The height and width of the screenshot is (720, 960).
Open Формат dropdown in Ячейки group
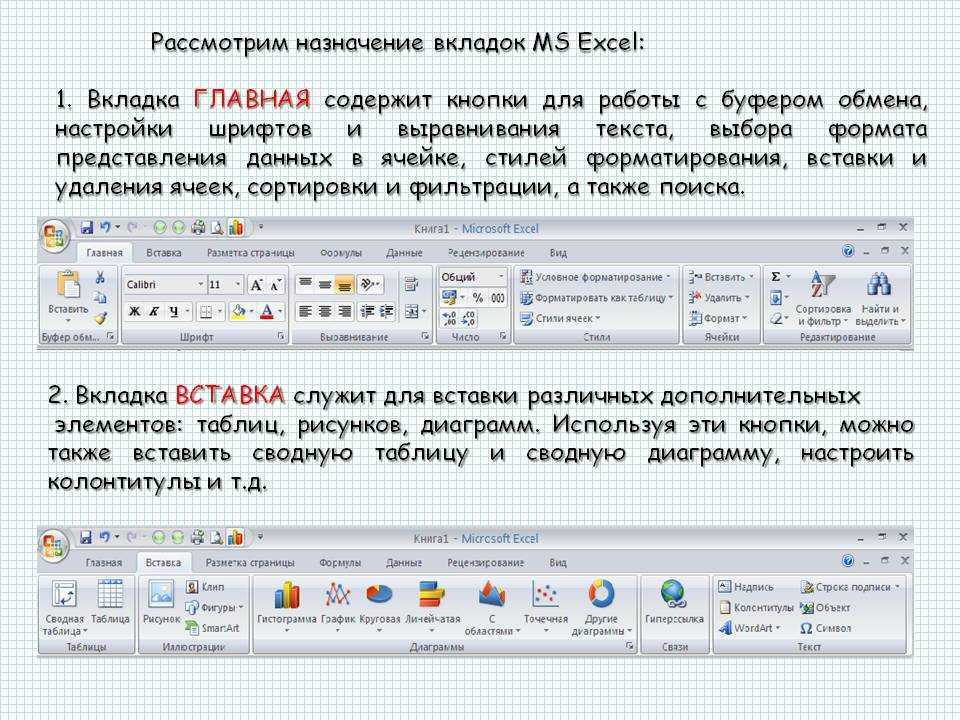(x=719, y=318)
